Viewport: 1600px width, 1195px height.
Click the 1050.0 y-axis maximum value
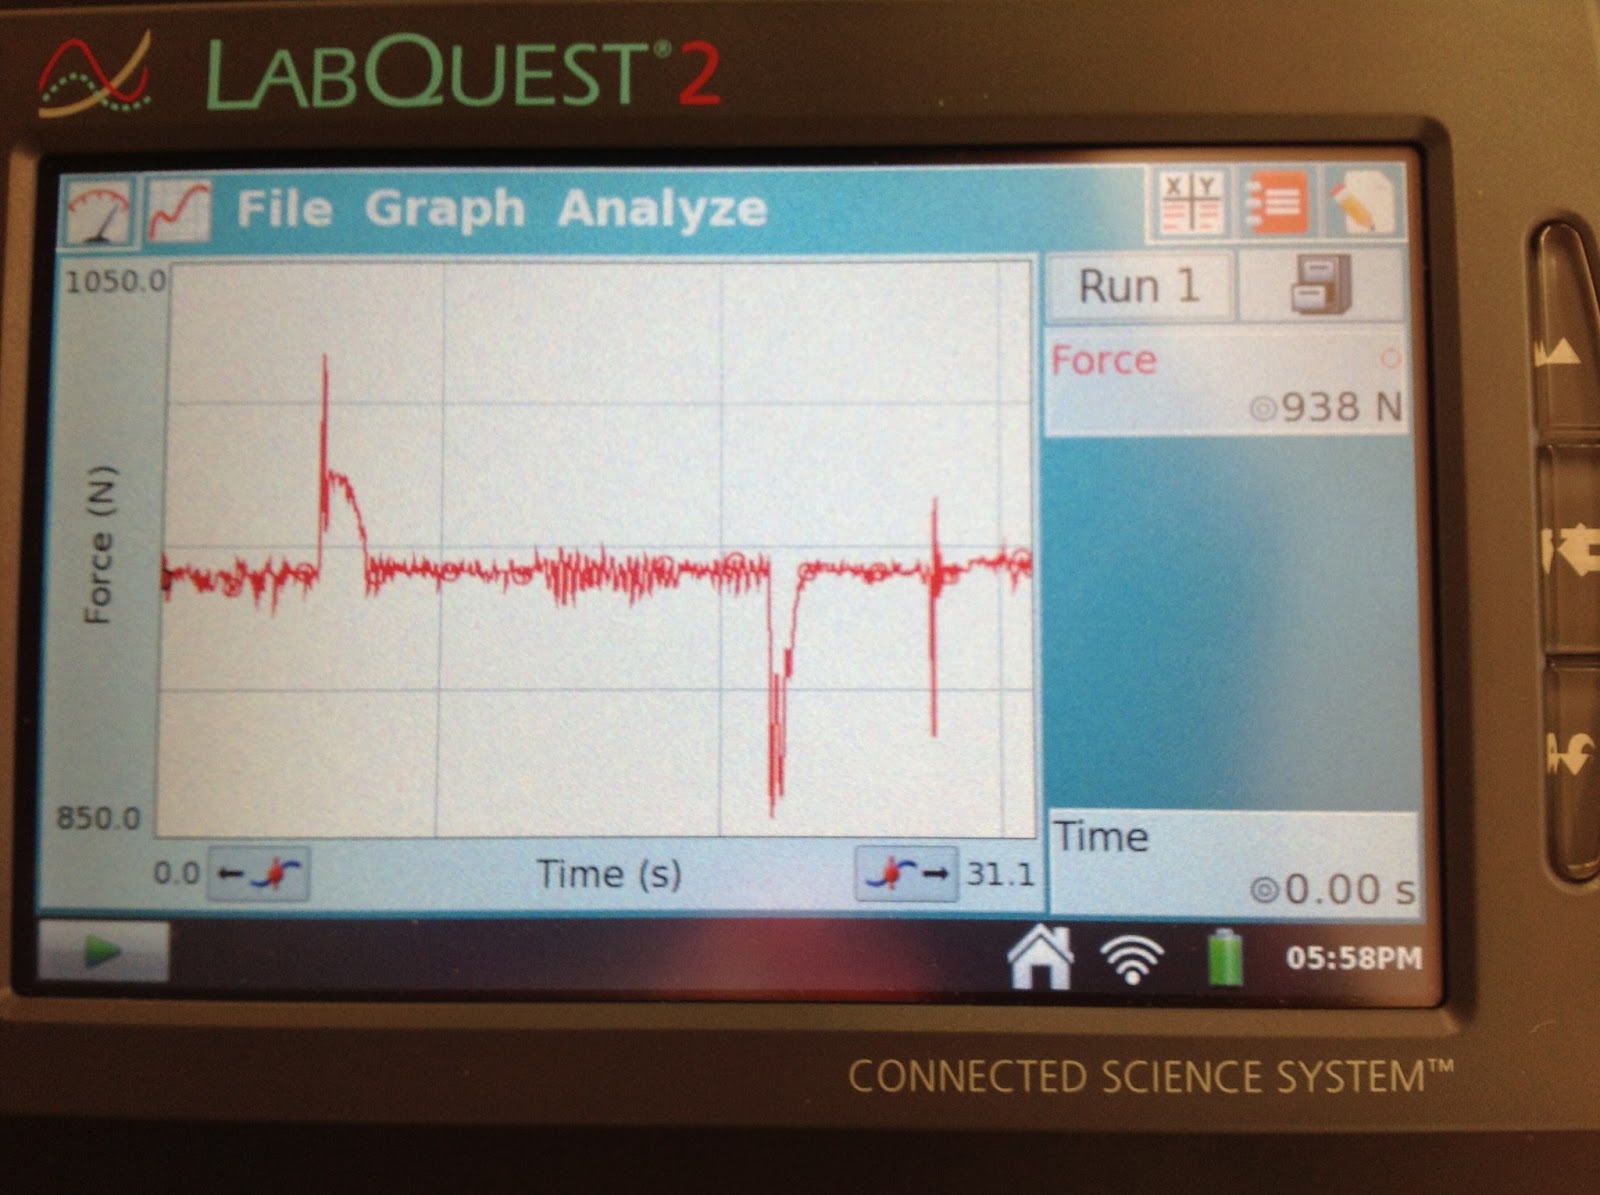116,281
